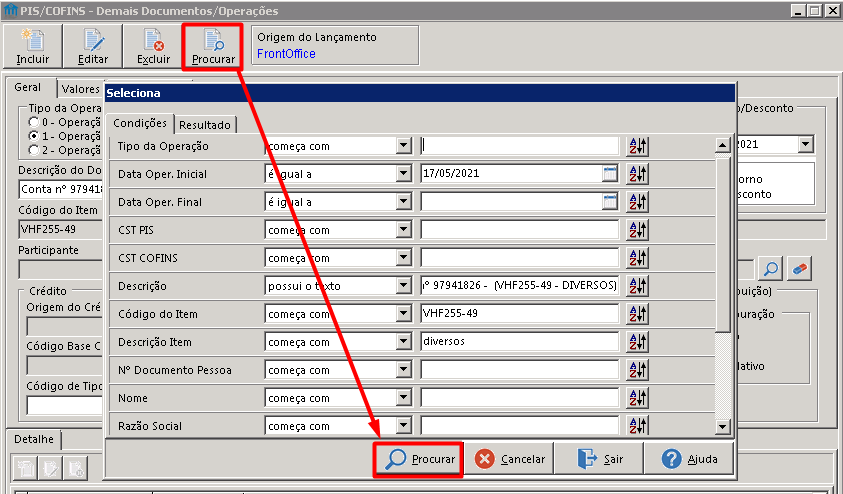Click the CST COFINS value field
843x494 pixels.
520,257
